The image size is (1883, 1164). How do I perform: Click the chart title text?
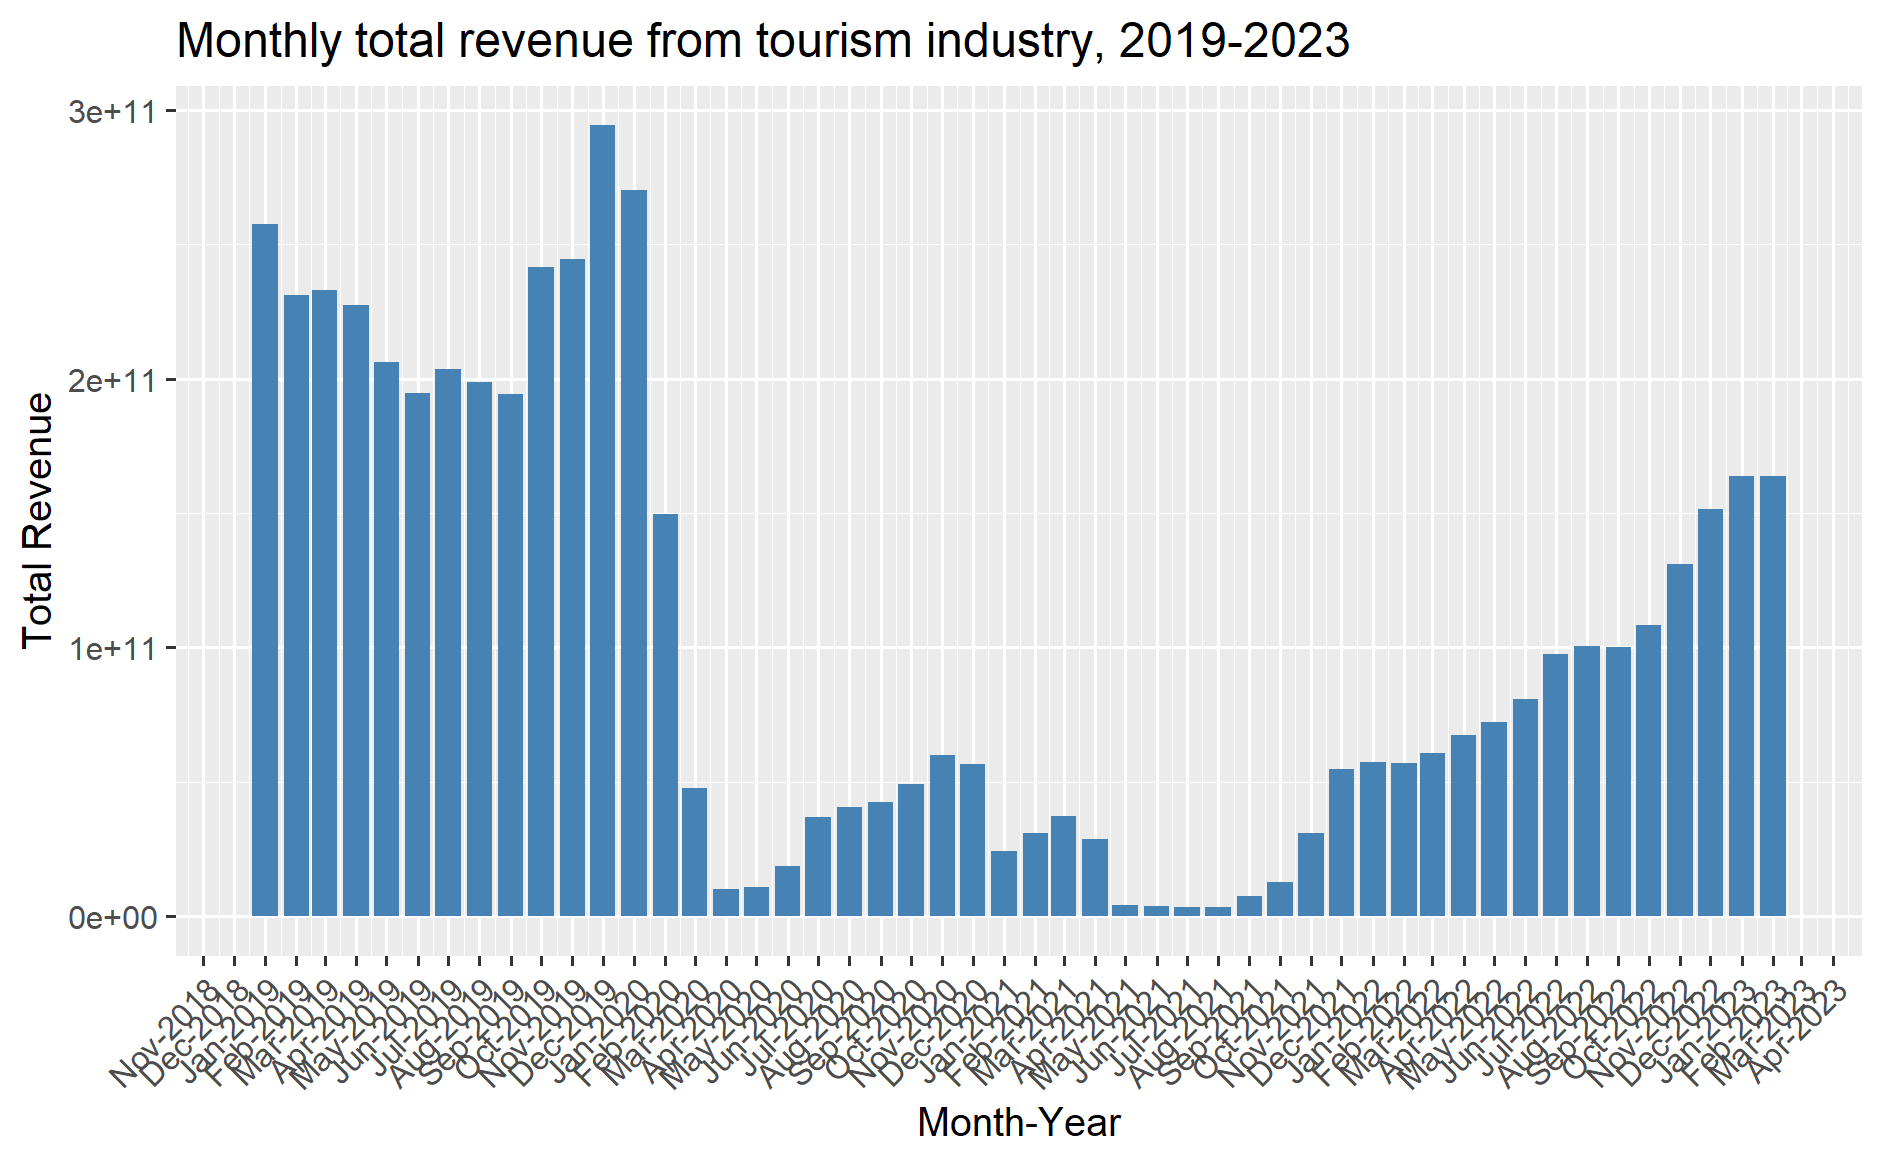click(x=762, y=42)
